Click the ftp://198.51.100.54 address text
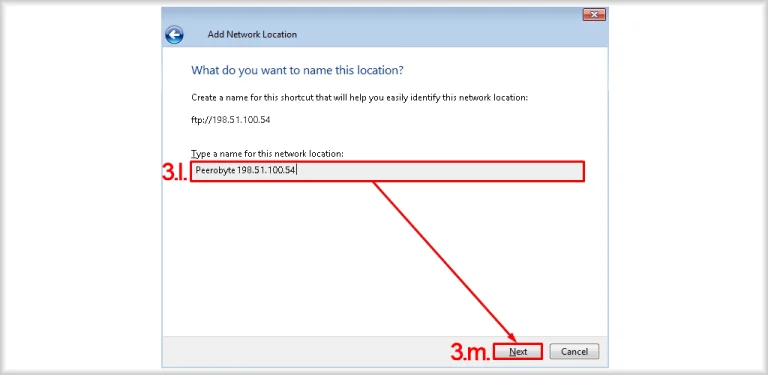768x375 pixels. tap(231, 120)
